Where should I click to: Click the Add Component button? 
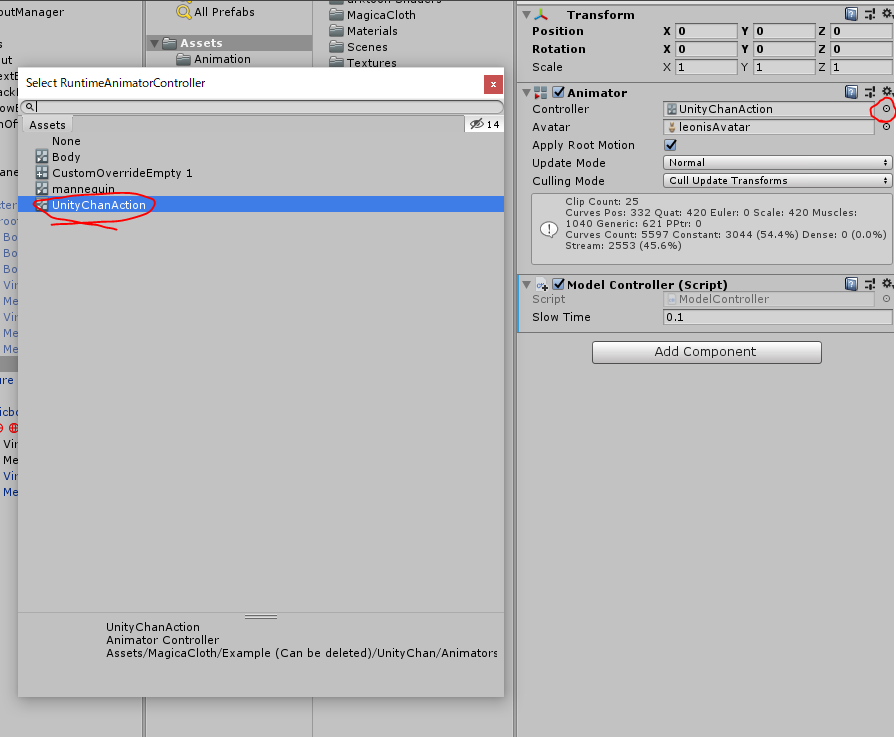[x=707, y=352]
